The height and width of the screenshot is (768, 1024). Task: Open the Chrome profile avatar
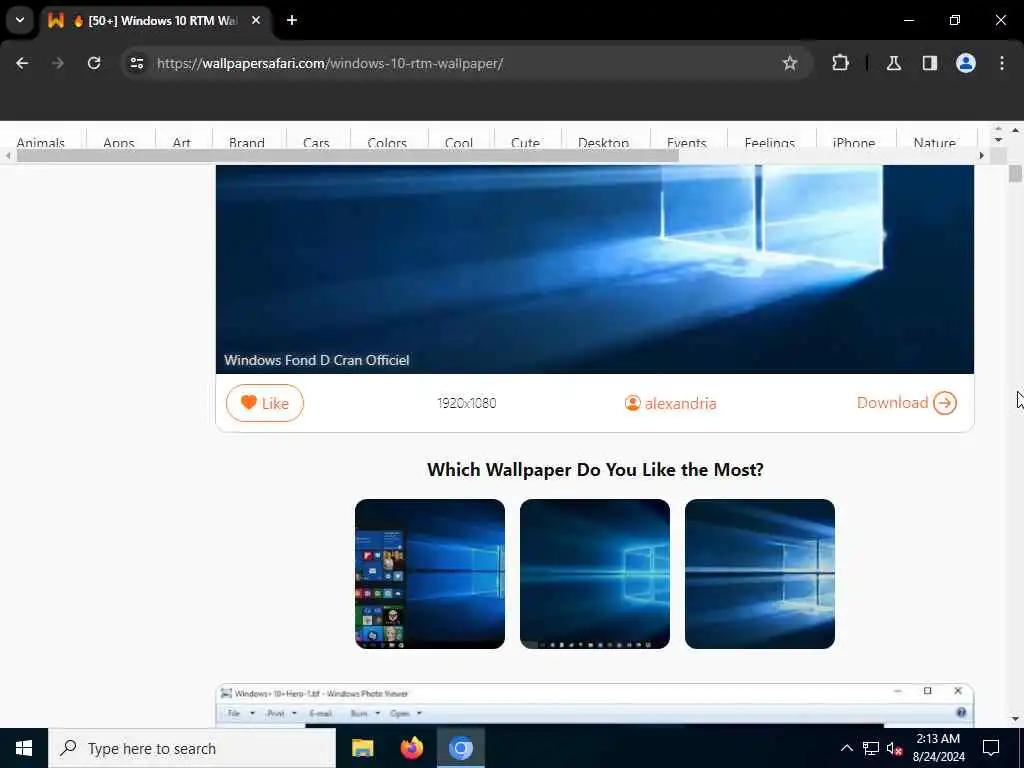pos(965,63)
